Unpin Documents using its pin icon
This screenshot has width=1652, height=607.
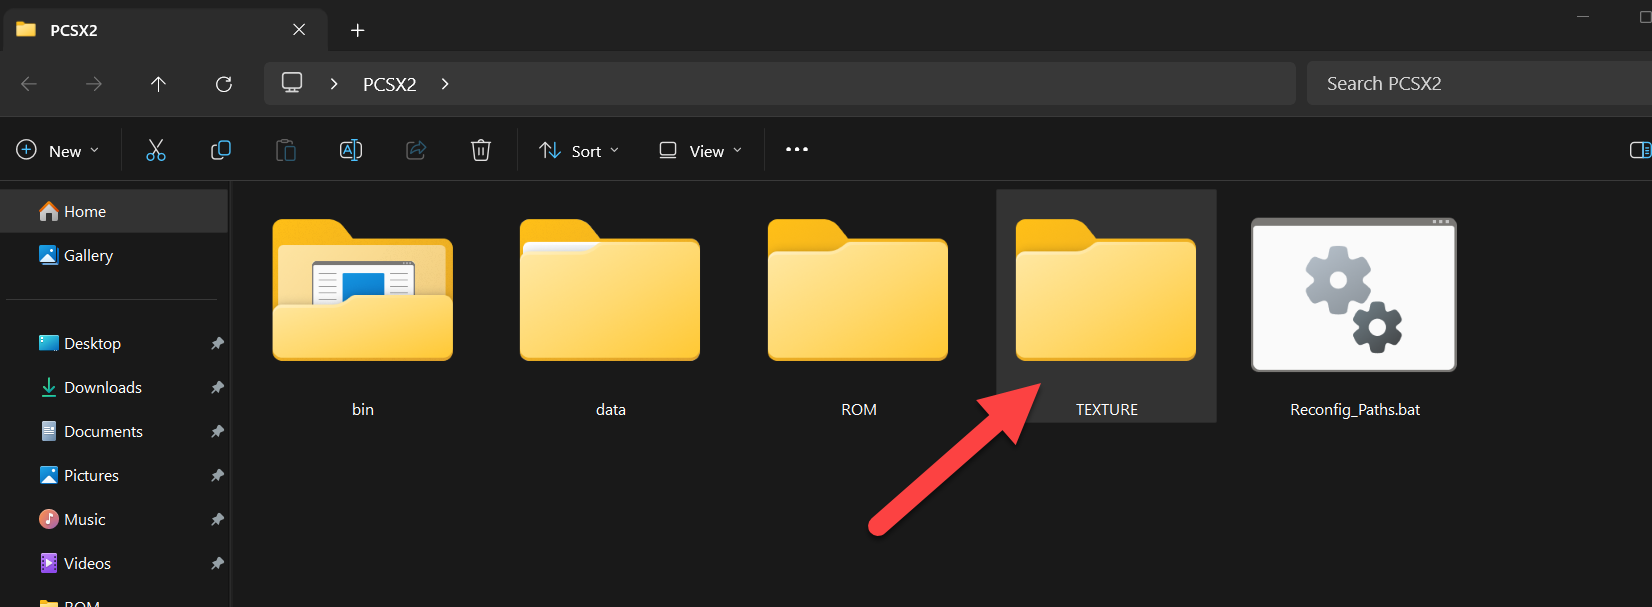(217, 431)
